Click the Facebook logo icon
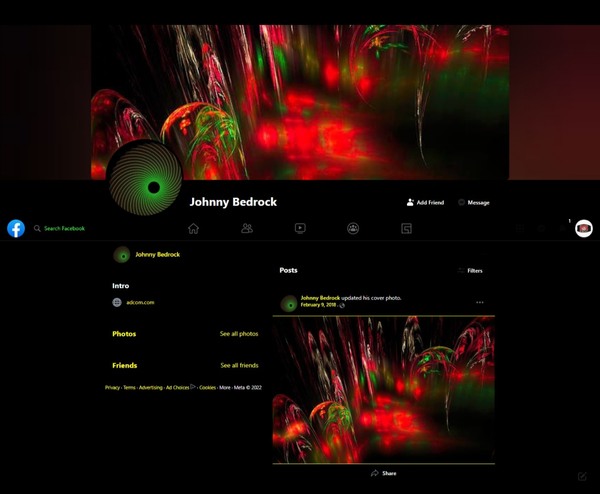 tap(16, 228)
